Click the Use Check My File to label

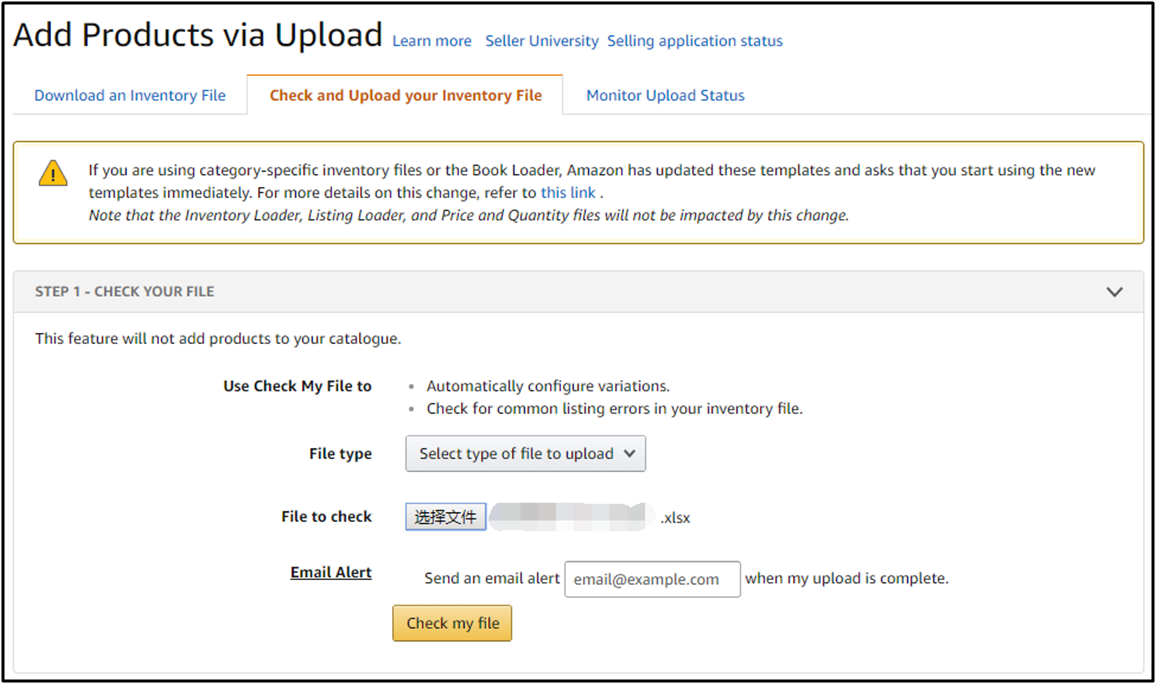[297, 386]
